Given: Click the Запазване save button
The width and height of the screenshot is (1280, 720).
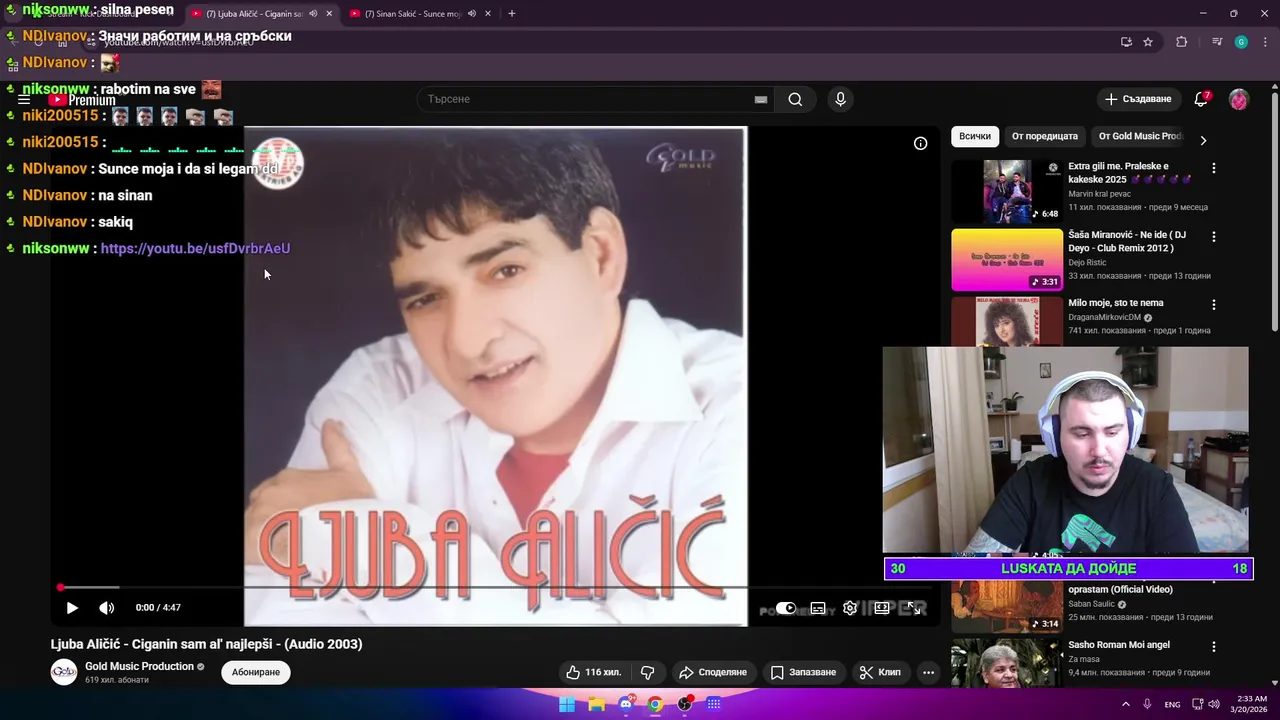Looking at the screenshot, I should click(803, 672).
